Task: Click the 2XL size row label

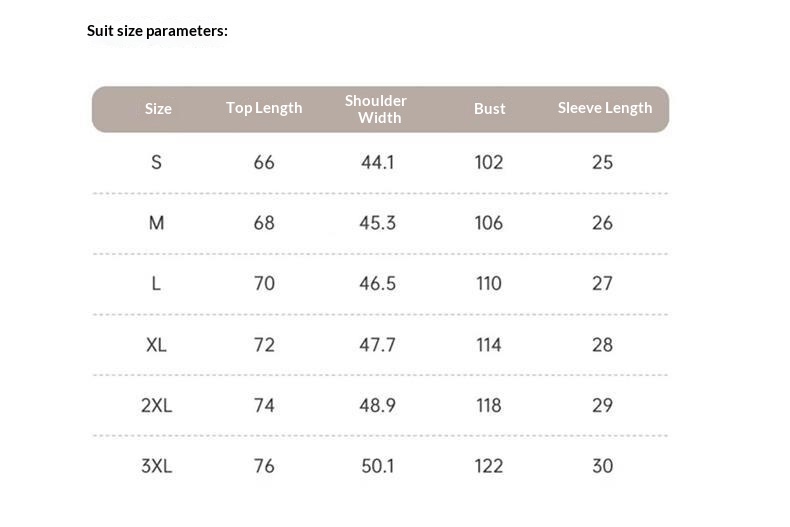Action: pyautogui.click(x=156, y=405)
